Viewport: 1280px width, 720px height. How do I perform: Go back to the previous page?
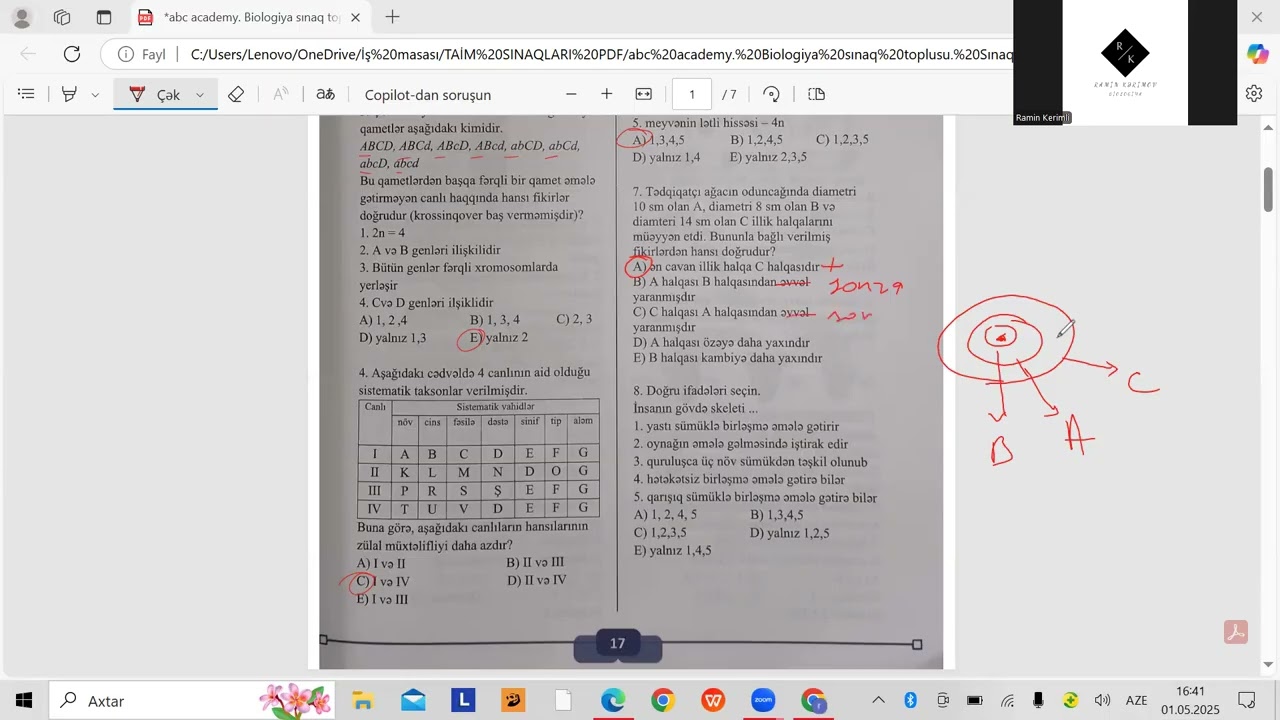tap(28, 54)
